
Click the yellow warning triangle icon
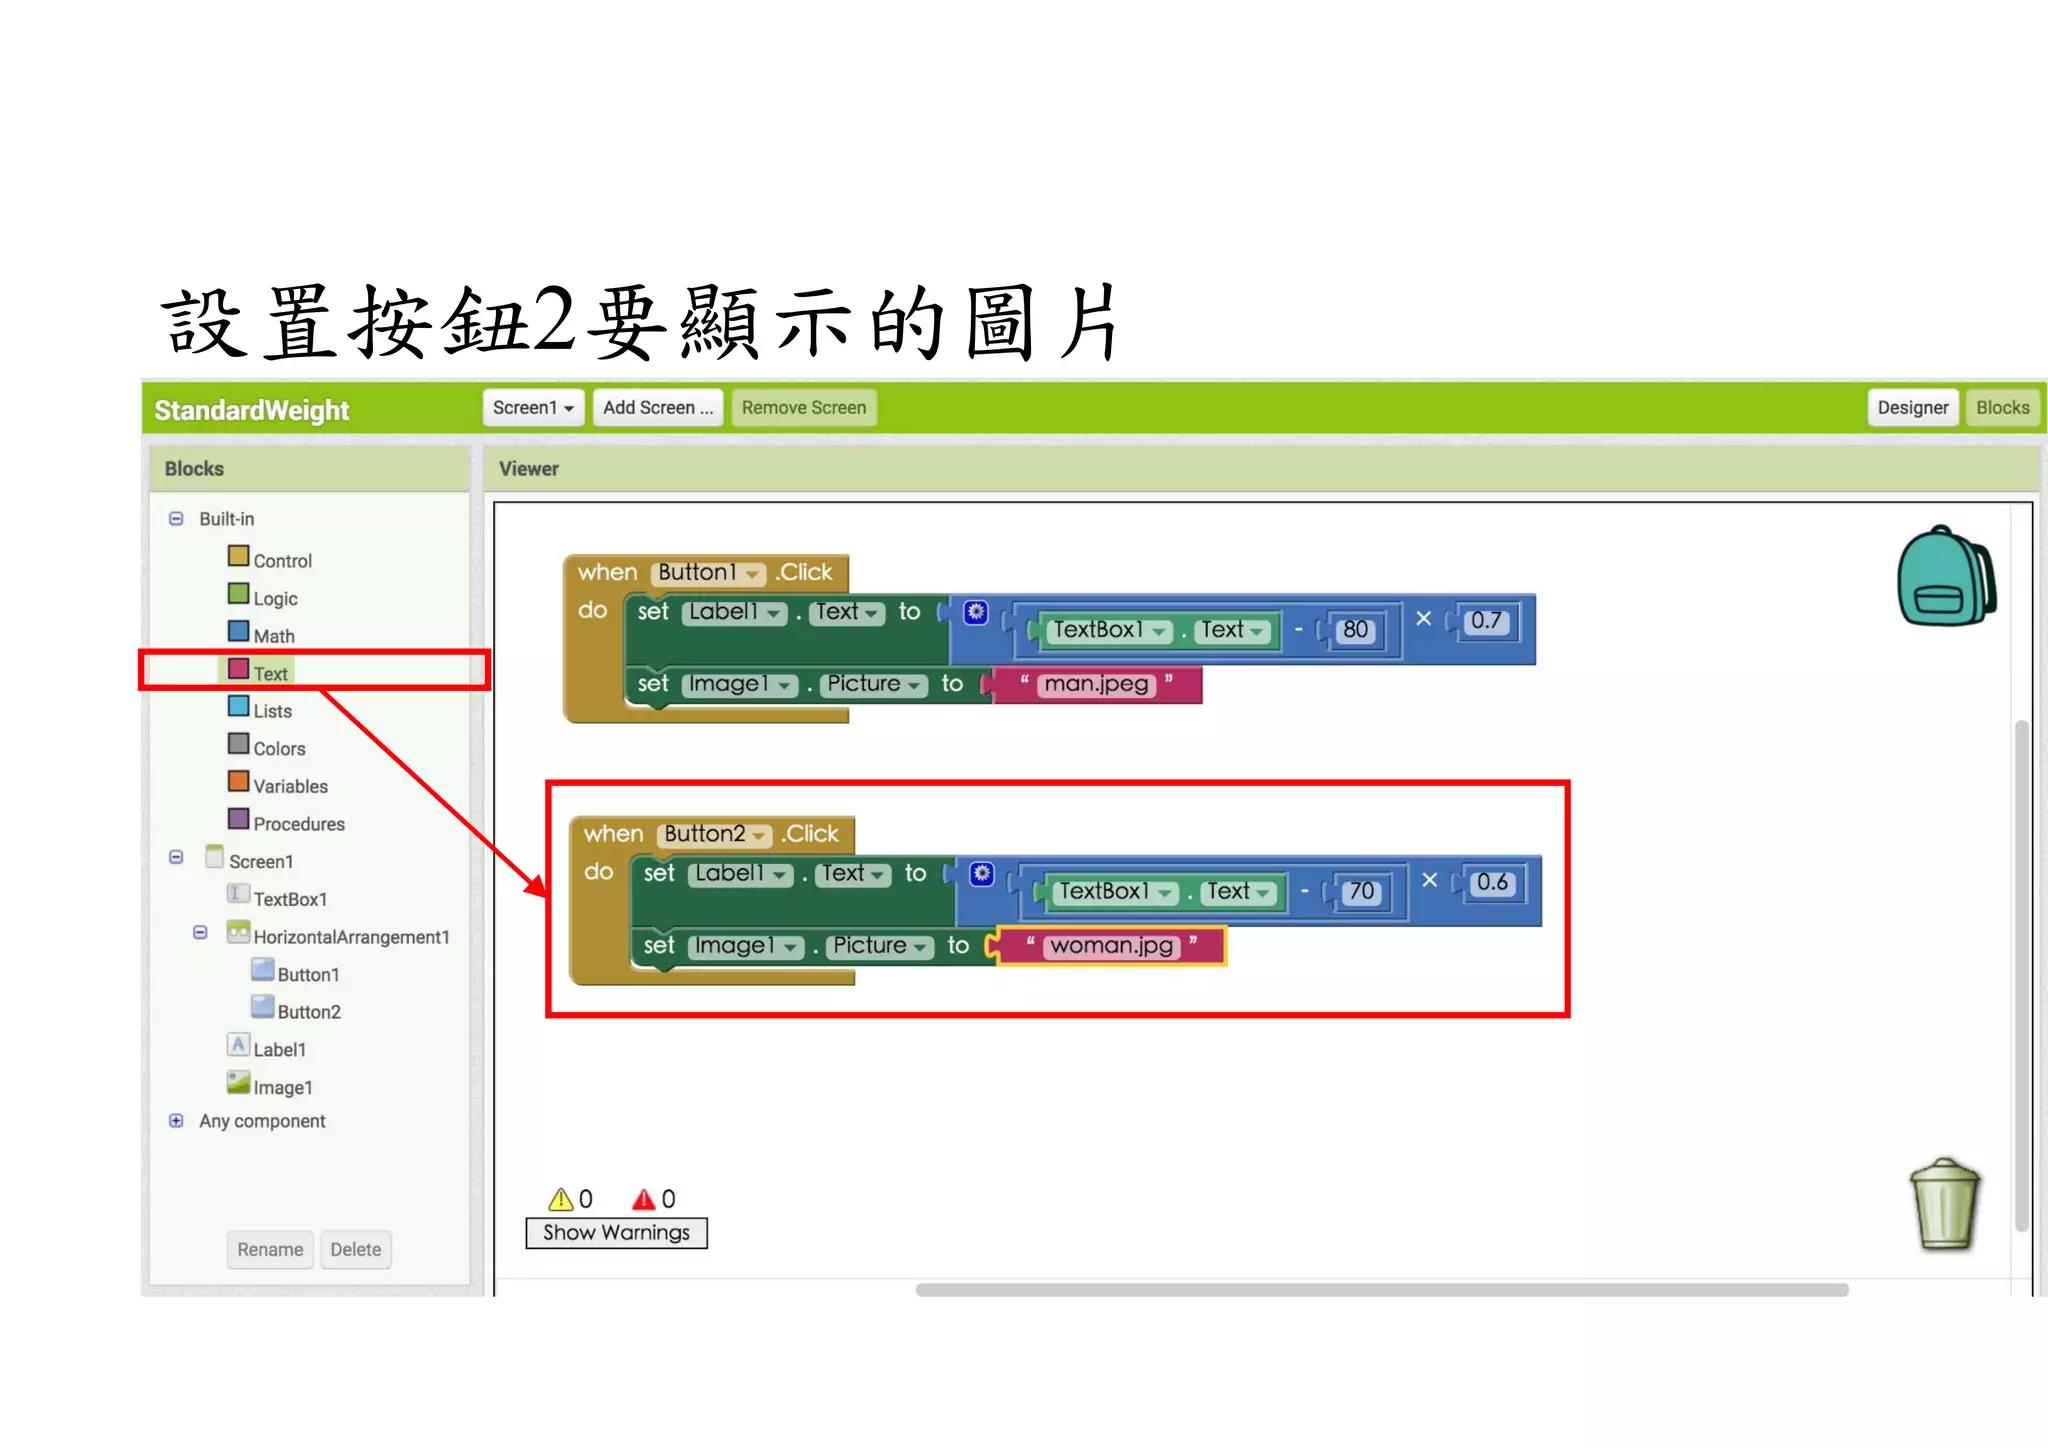click(x=560, y=1199)
